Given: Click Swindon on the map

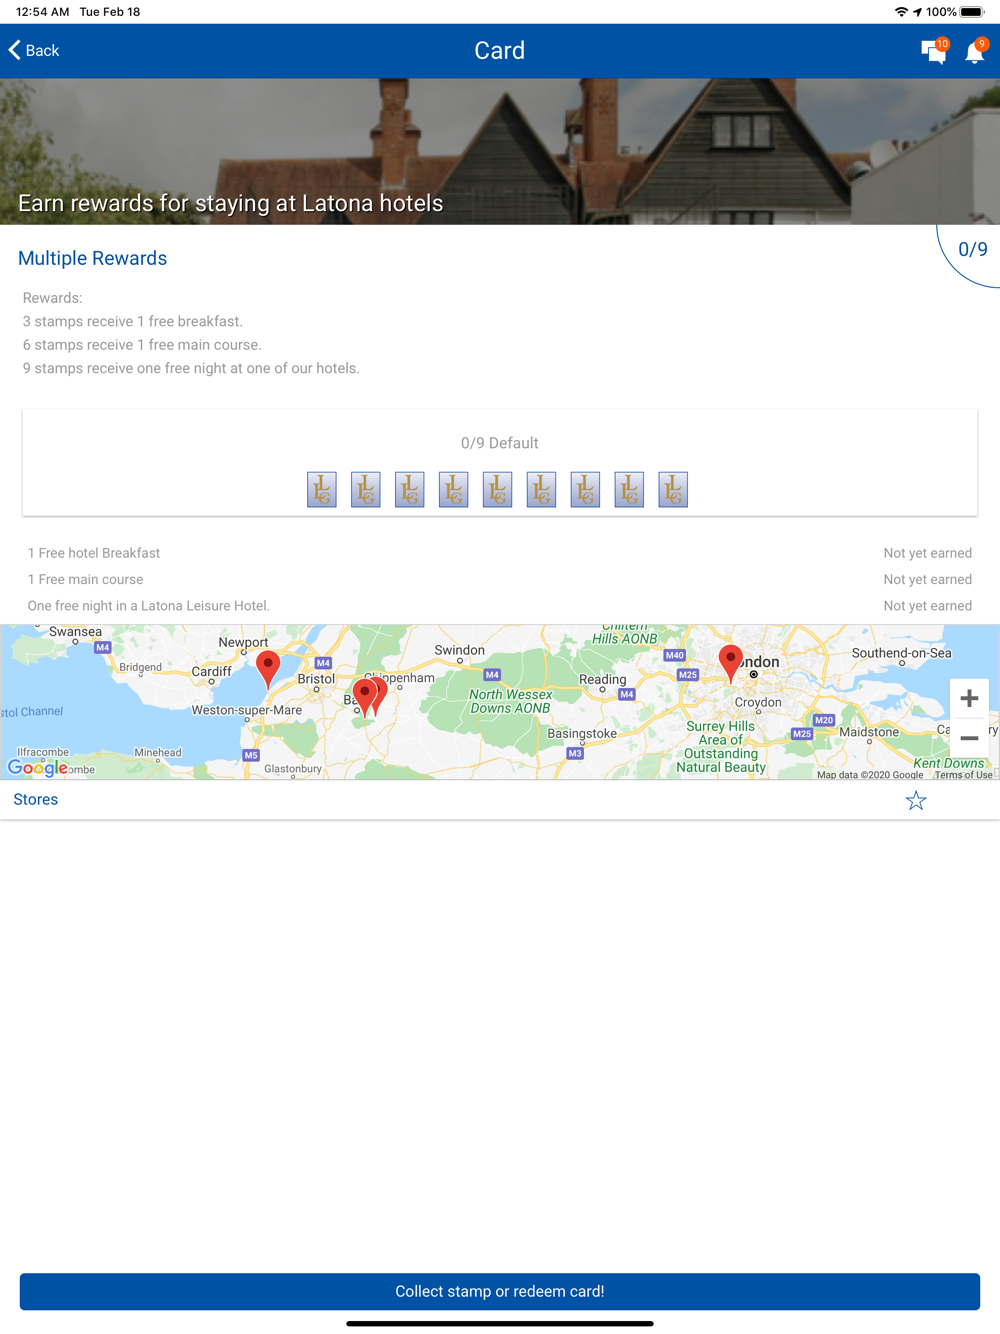Looking at the screenshot, I should 460,650.
